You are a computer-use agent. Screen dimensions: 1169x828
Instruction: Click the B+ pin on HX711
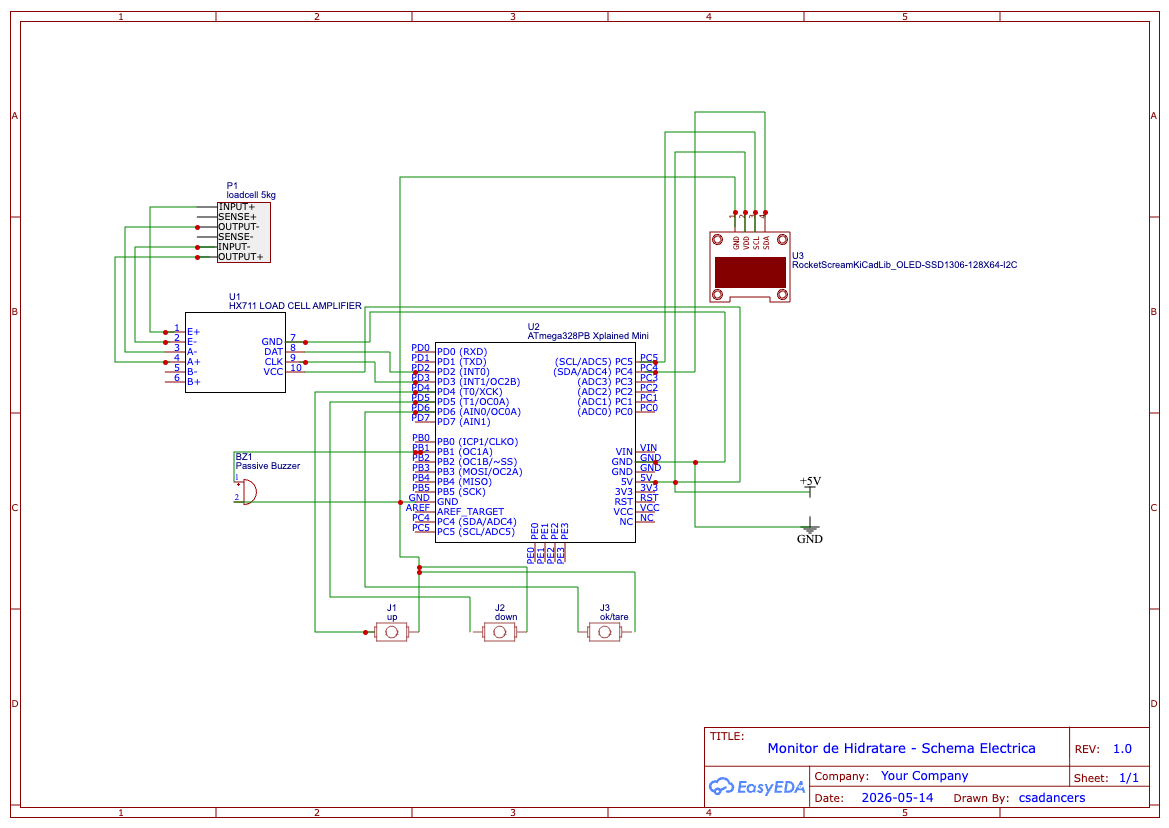(193, 382)
